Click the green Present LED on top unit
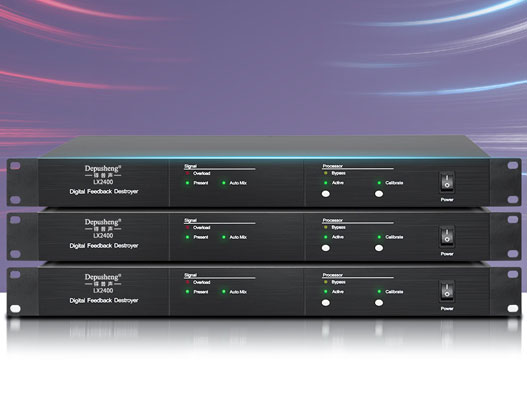 coord(187,183)
